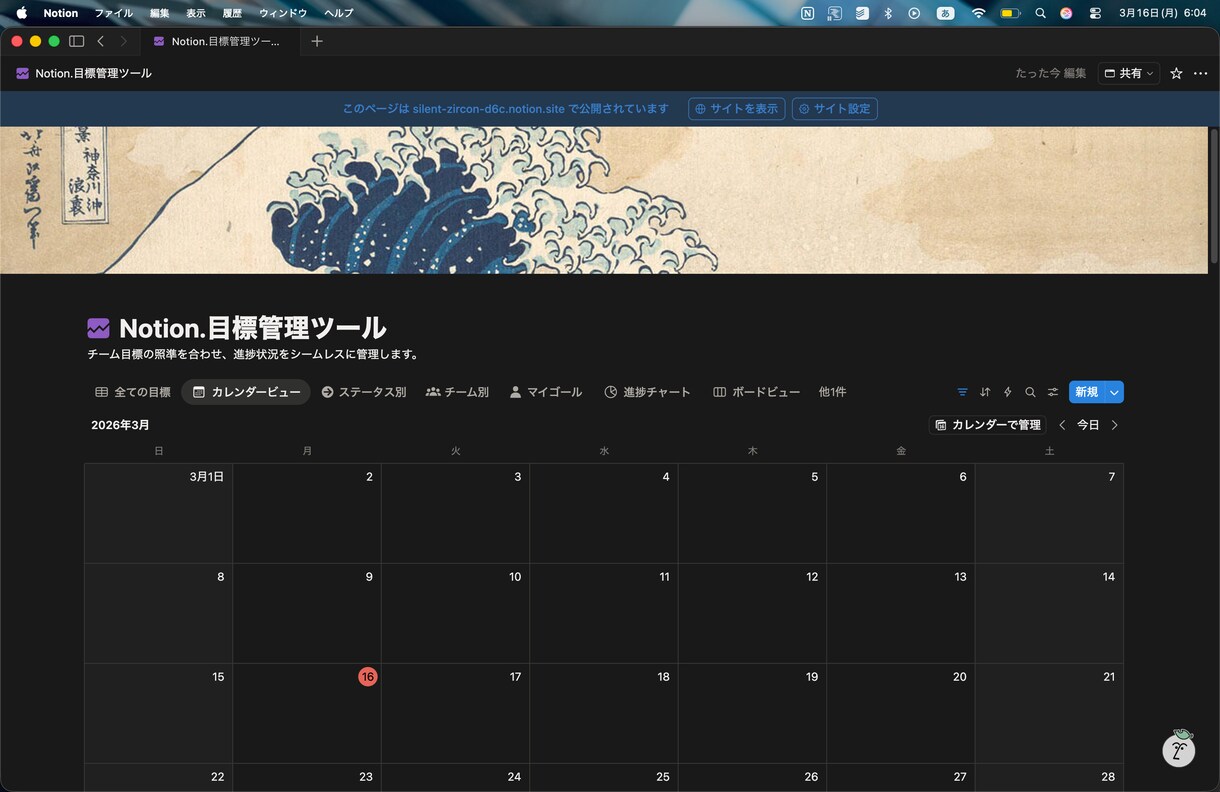Screen dimensions: 1220x792
Task: Show the 他1件 hidden views
Action: pos(832,392)
